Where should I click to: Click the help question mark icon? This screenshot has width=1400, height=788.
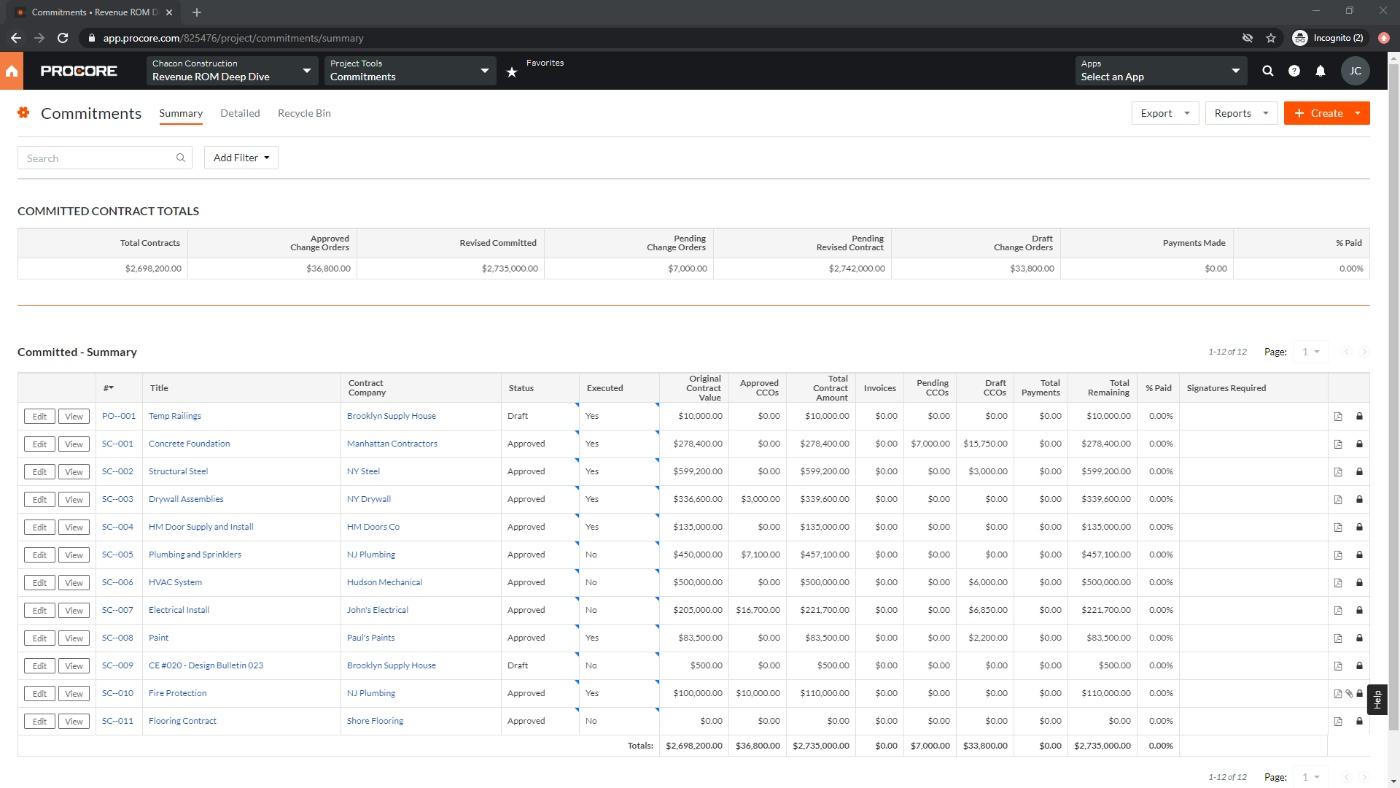(x=1294, y=71)
